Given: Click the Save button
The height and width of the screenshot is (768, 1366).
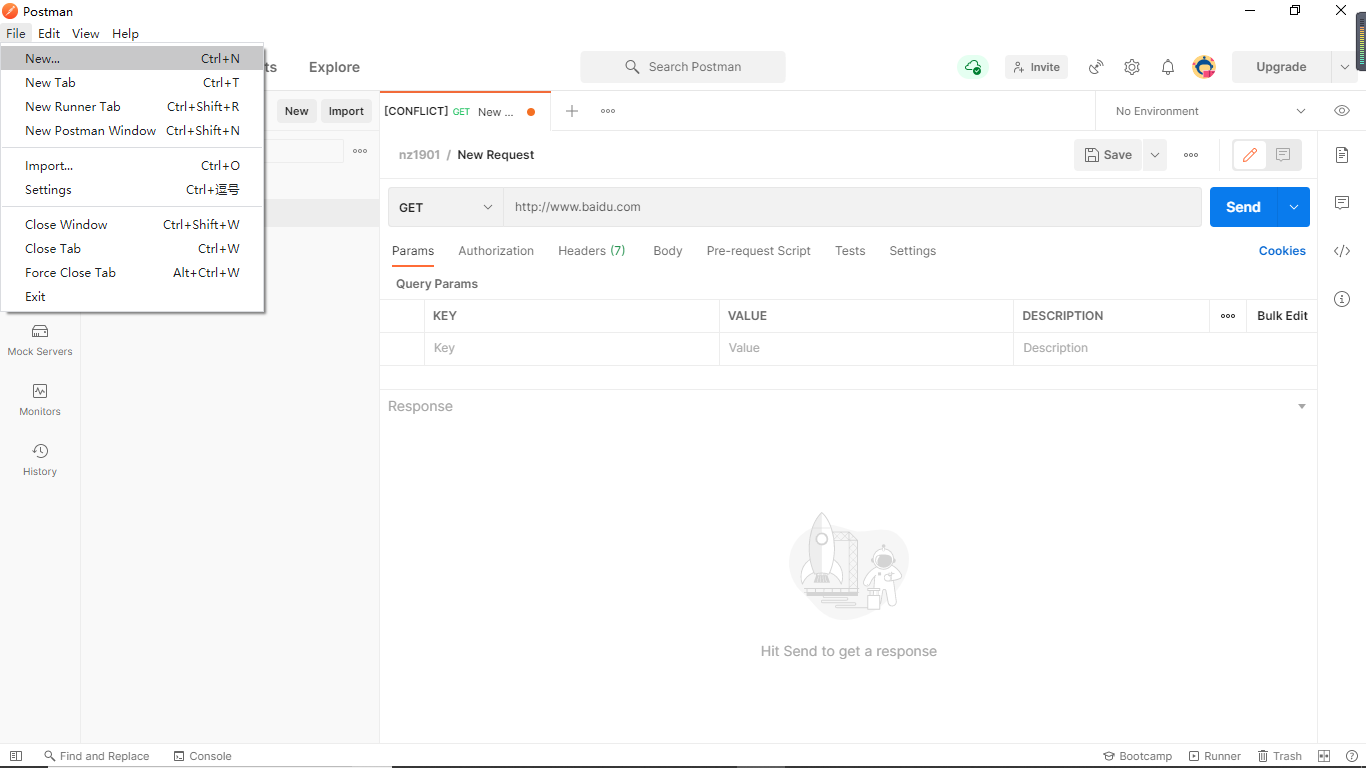Looking at the screenshot, I should pos(1108,155).
